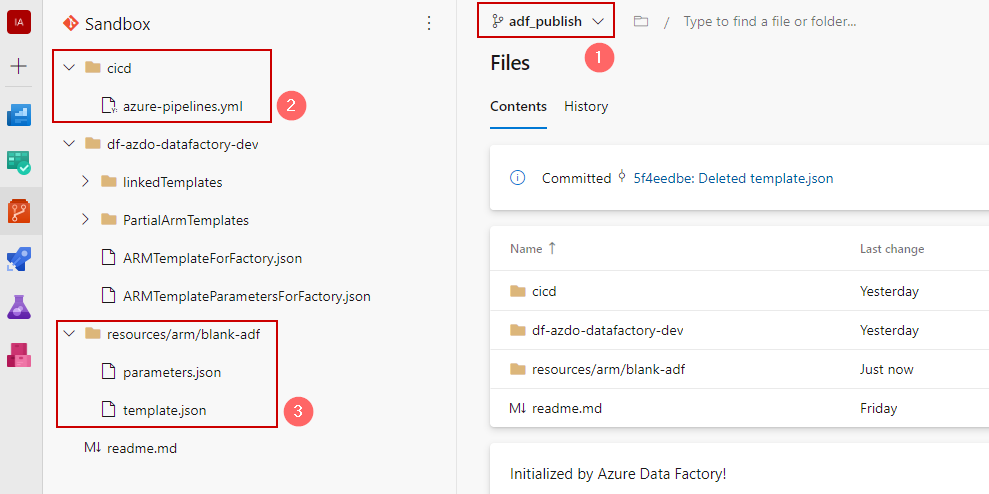
Task: Click the cicd folder icon in file list
Action: tap(518, 291)
